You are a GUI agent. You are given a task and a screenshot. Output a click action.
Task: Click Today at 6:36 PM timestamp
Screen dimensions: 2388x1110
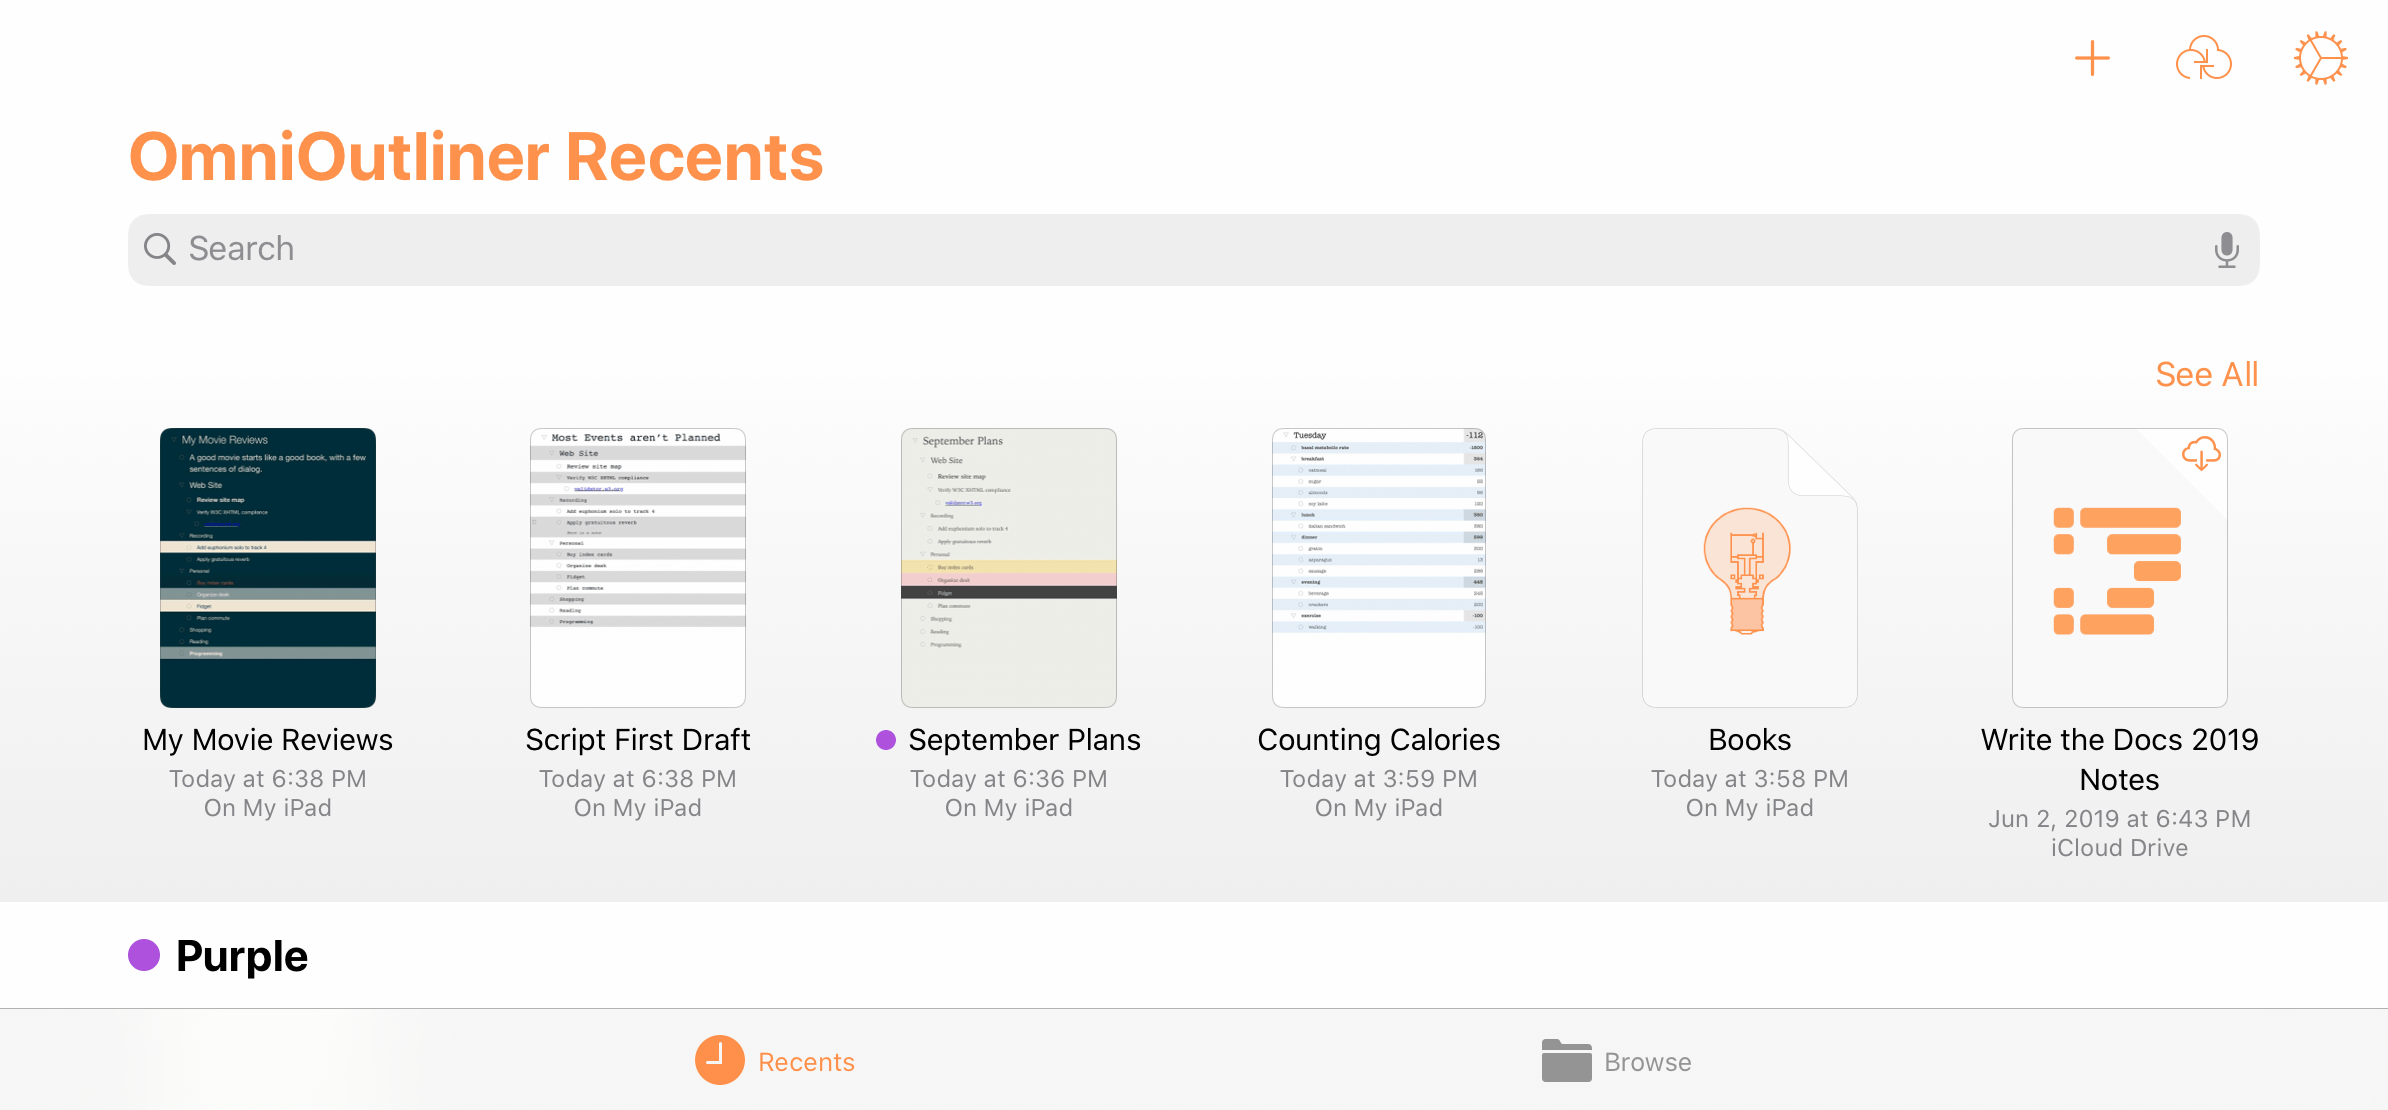click(x=1009, y=779)
